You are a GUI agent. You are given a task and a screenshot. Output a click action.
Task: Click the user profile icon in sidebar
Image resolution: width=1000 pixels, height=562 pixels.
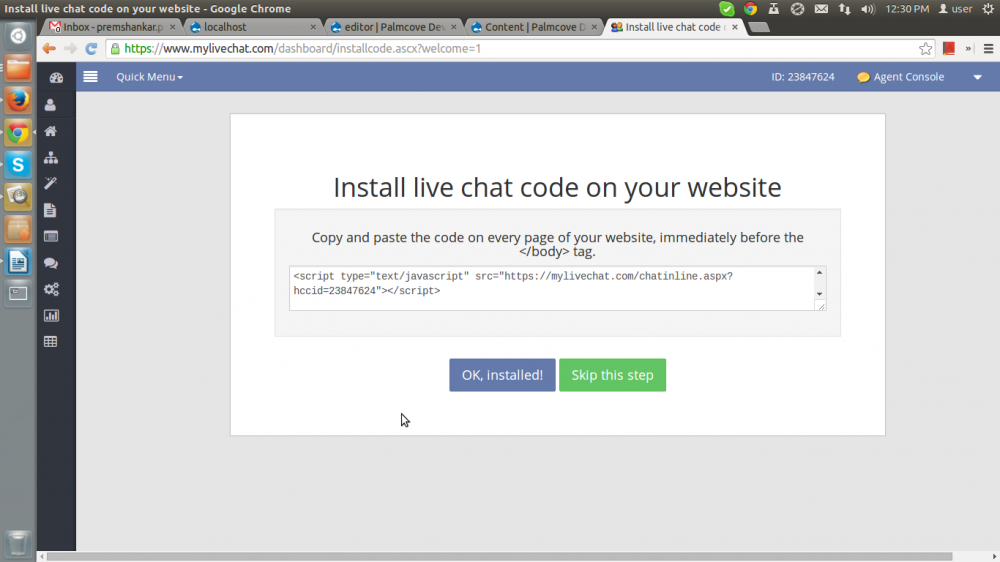click(x=50, y=104)
